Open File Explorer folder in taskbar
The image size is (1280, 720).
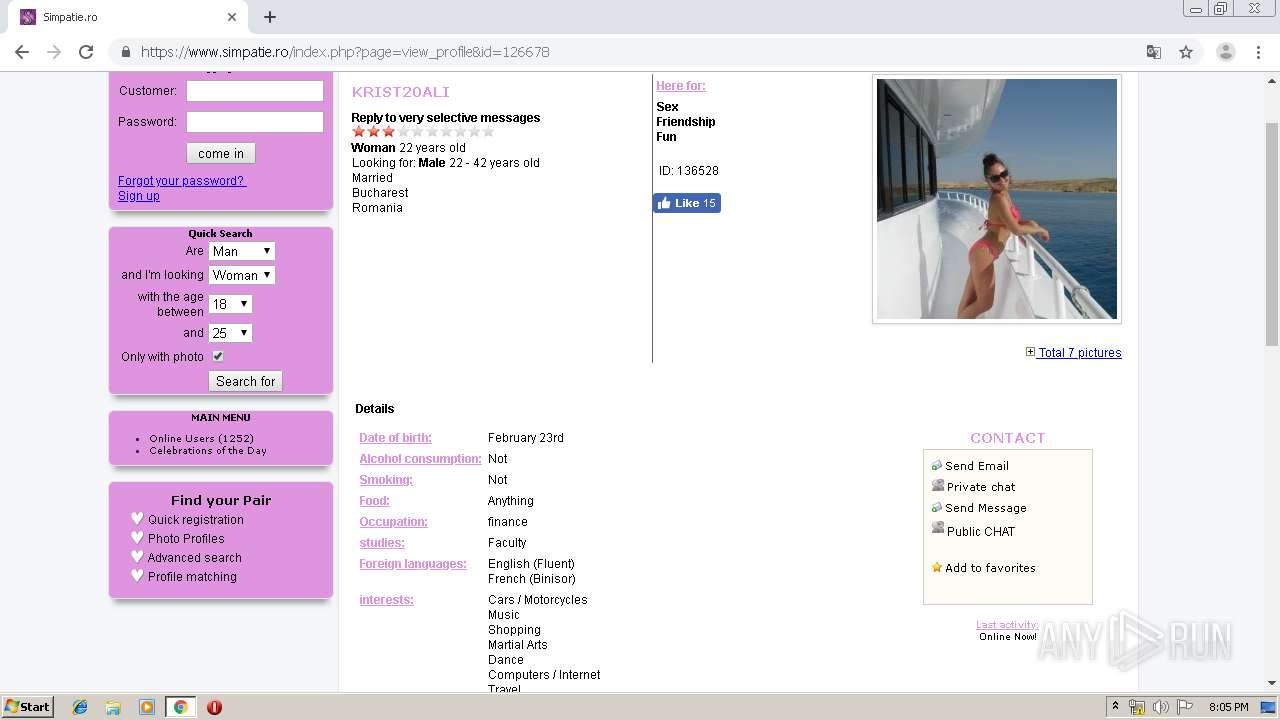click(113, 707)
